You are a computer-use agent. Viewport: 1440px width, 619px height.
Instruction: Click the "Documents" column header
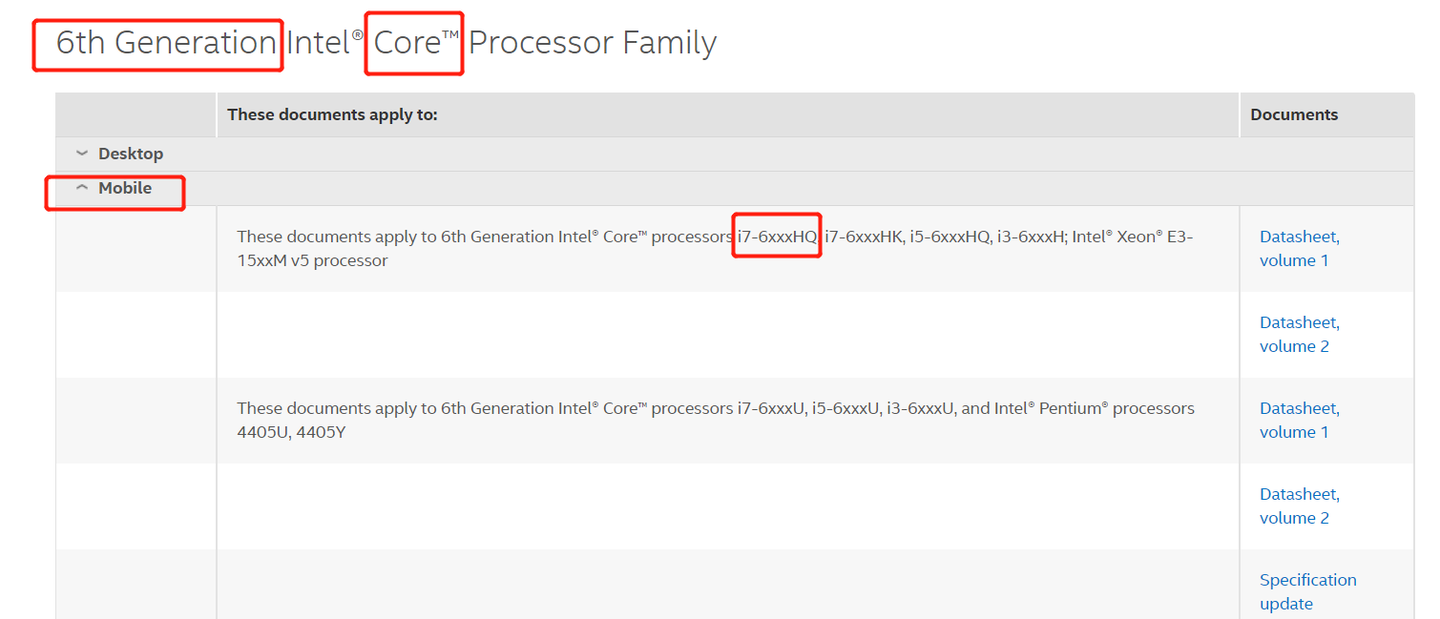point(1293,115)
